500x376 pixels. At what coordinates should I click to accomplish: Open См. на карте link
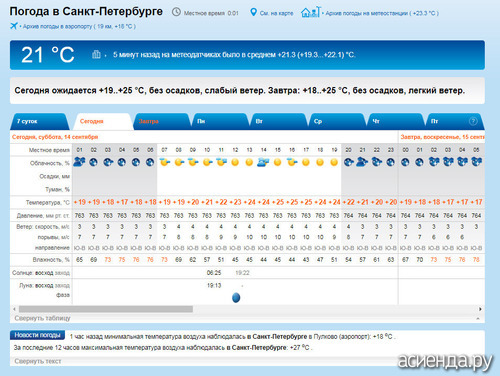click(x=276, y=13)
